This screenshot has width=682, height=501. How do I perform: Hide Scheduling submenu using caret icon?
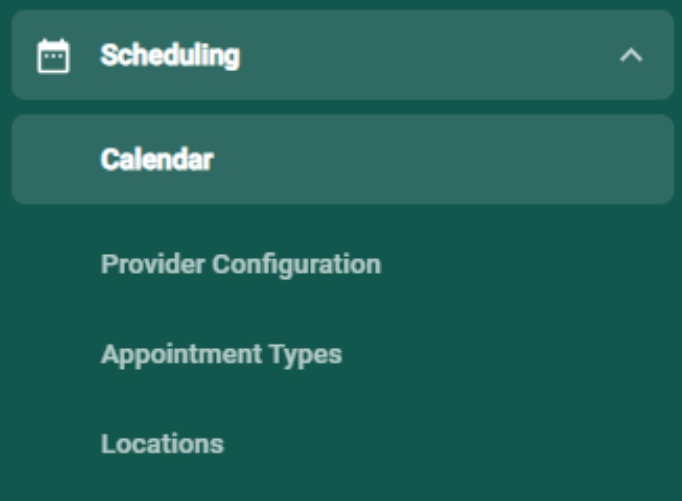point(631,56)
